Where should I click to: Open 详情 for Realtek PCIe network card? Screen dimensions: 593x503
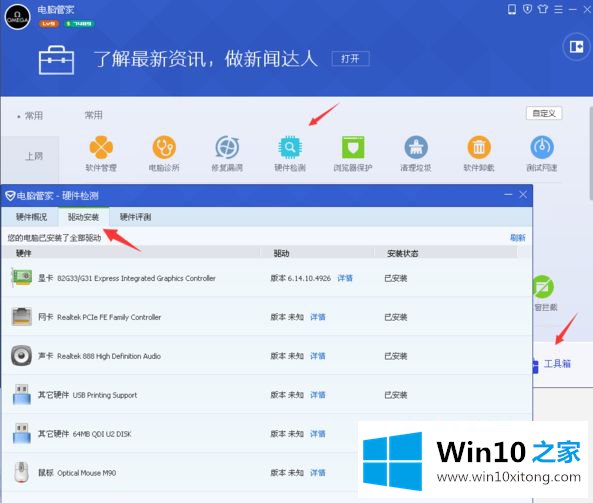tap(318, 317)
